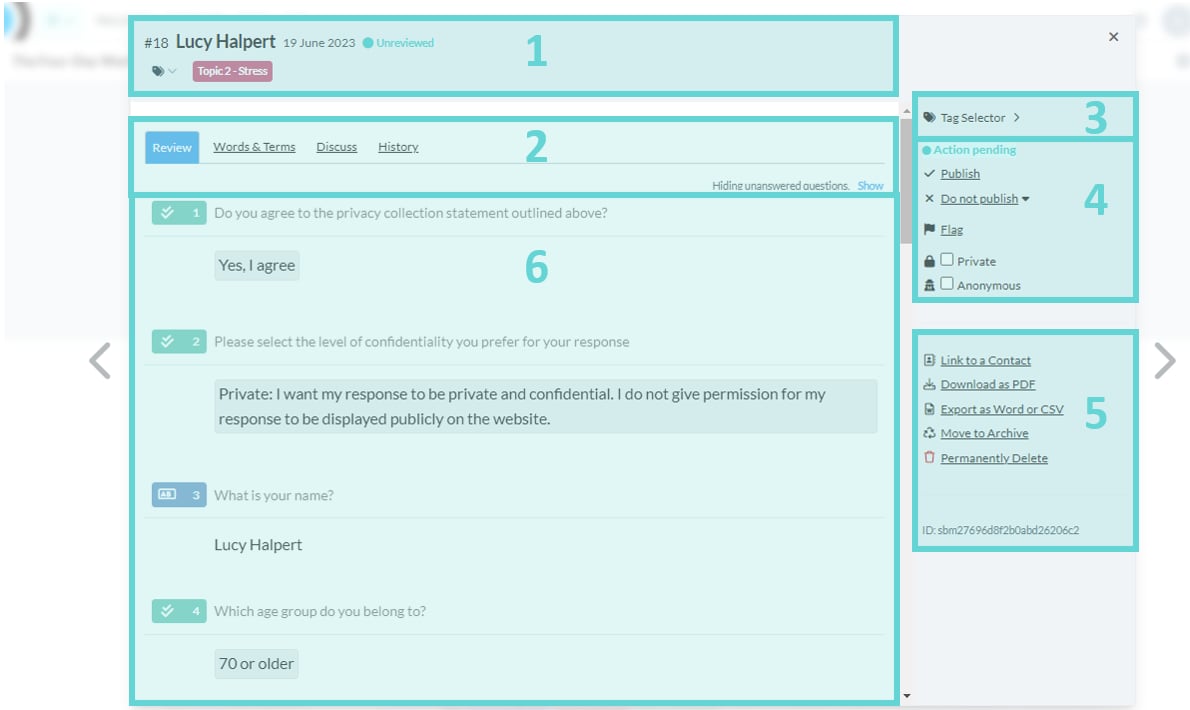Screen dimensions: 1190x710
Task: Click the Tag Selector tag icon
Action: 929,118
